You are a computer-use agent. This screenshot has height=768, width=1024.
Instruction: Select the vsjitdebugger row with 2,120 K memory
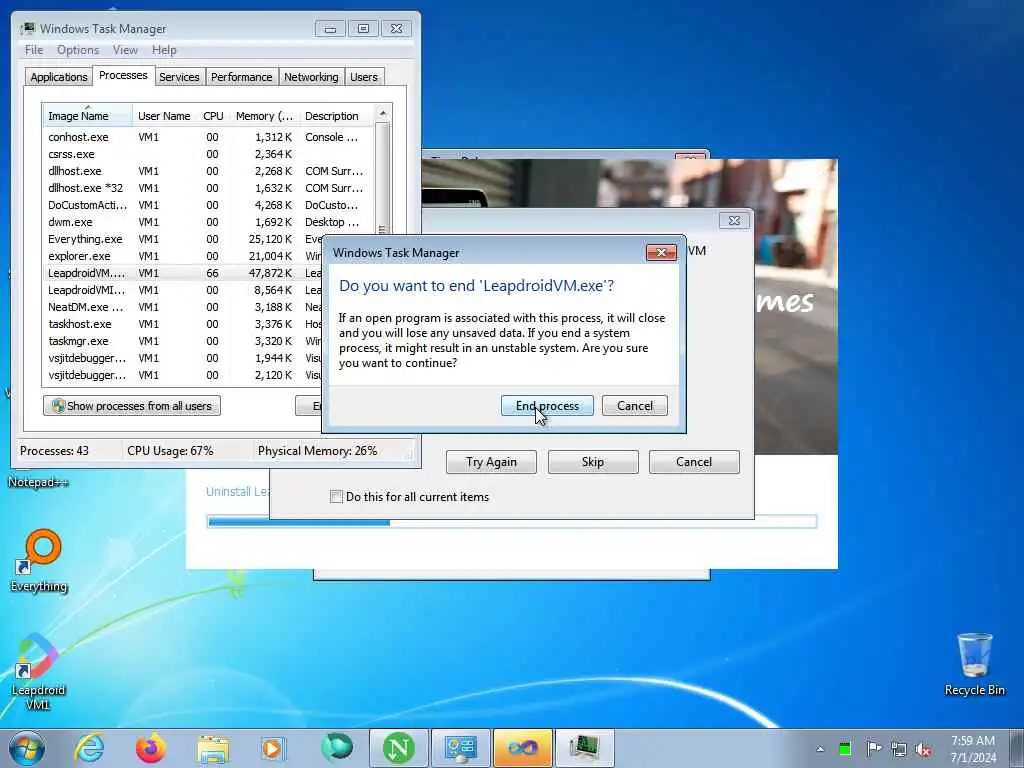(x=183, y=375)
